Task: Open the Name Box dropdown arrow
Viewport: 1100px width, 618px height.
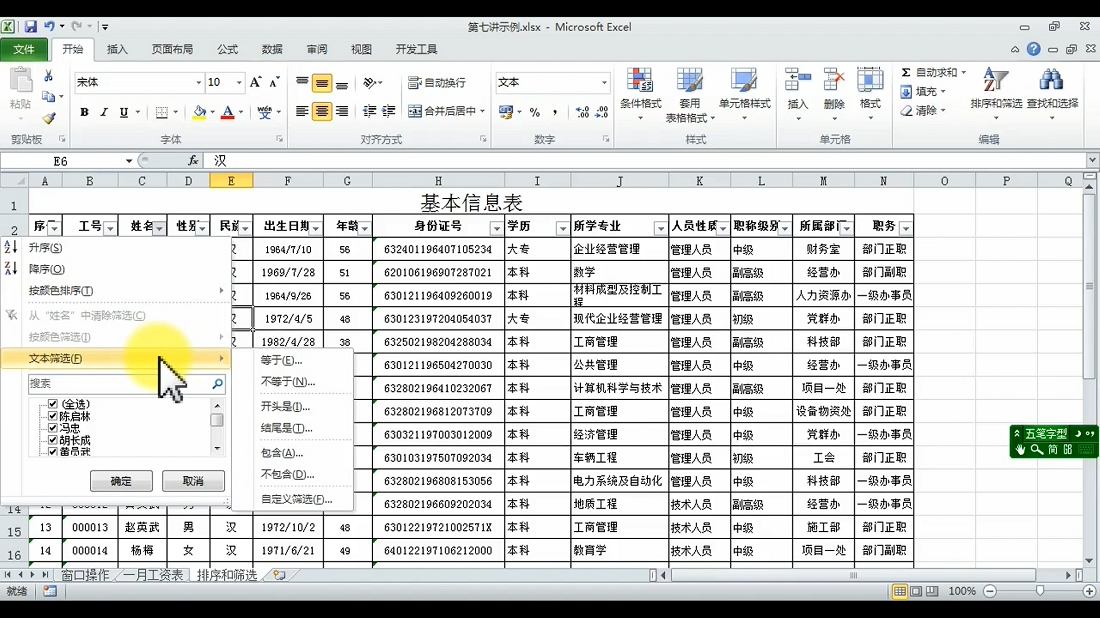Action: point(129,161)
